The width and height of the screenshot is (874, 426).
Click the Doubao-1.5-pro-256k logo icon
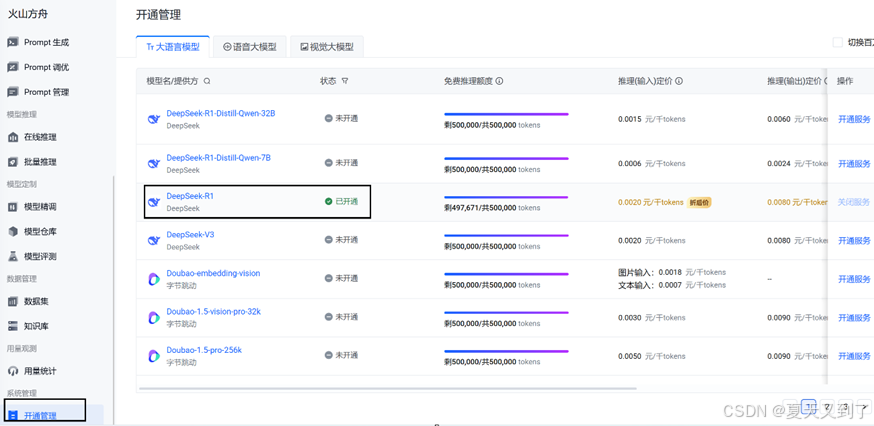coord(154,356)
